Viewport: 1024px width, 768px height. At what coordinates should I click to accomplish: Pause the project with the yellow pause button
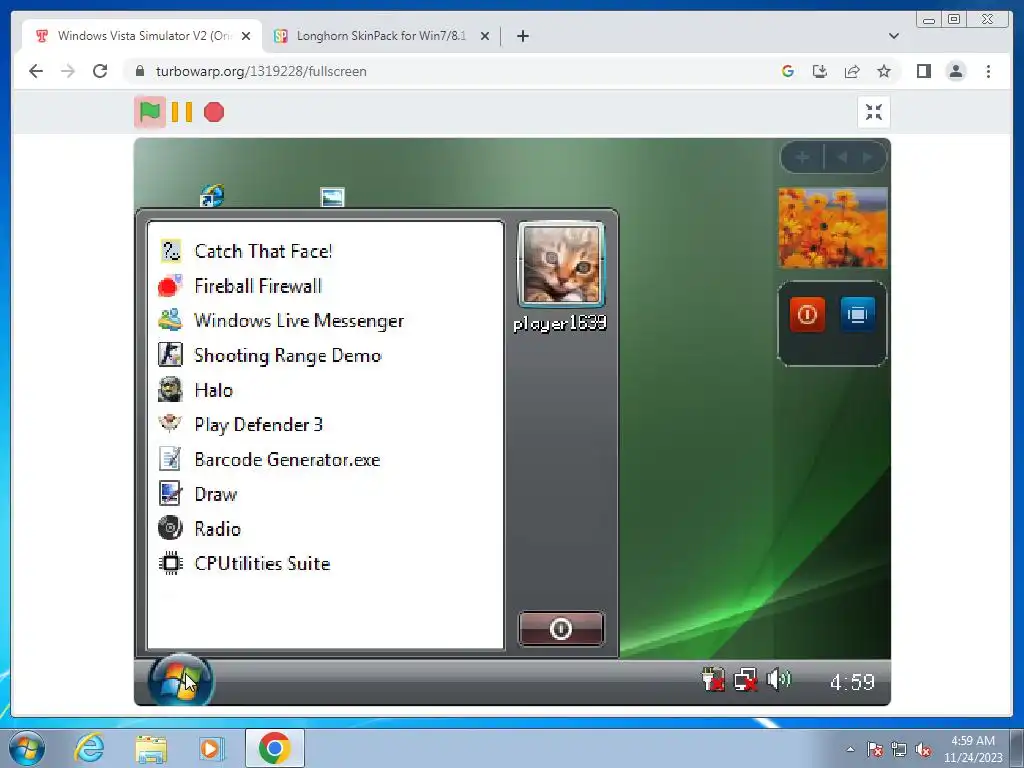pos(182,112)
